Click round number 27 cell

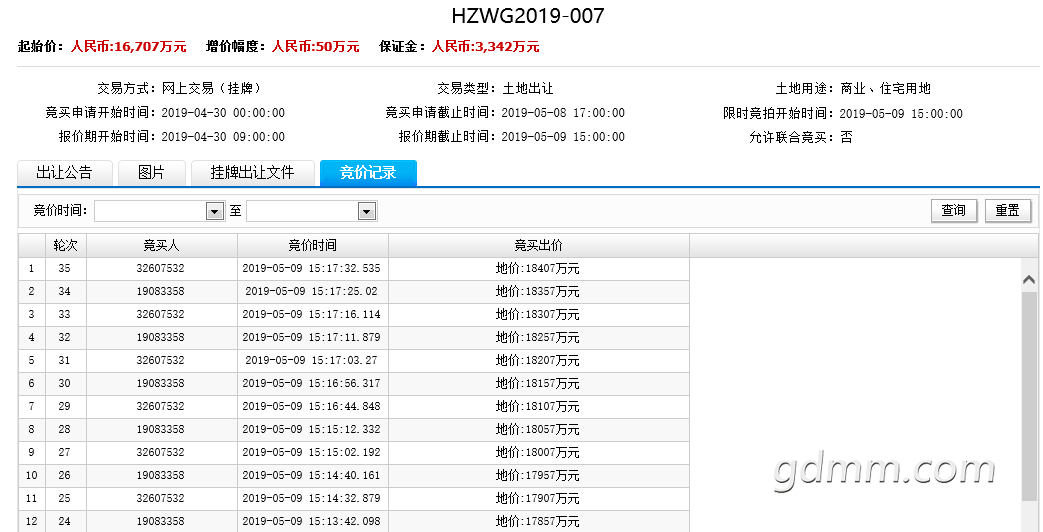click(x=65, y=452)
